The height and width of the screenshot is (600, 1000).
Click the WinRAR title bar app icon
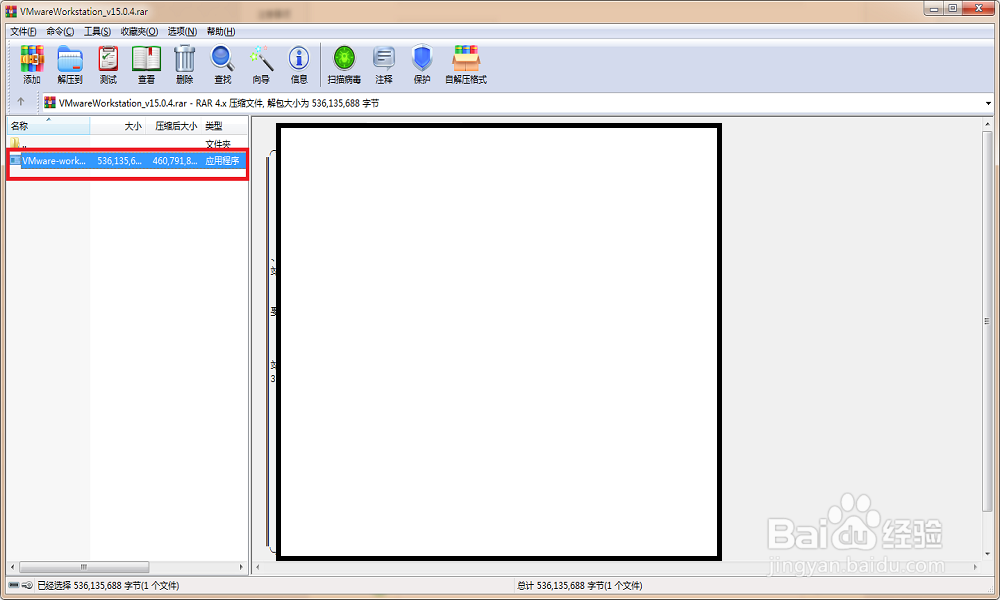click(x=11, y=11)
